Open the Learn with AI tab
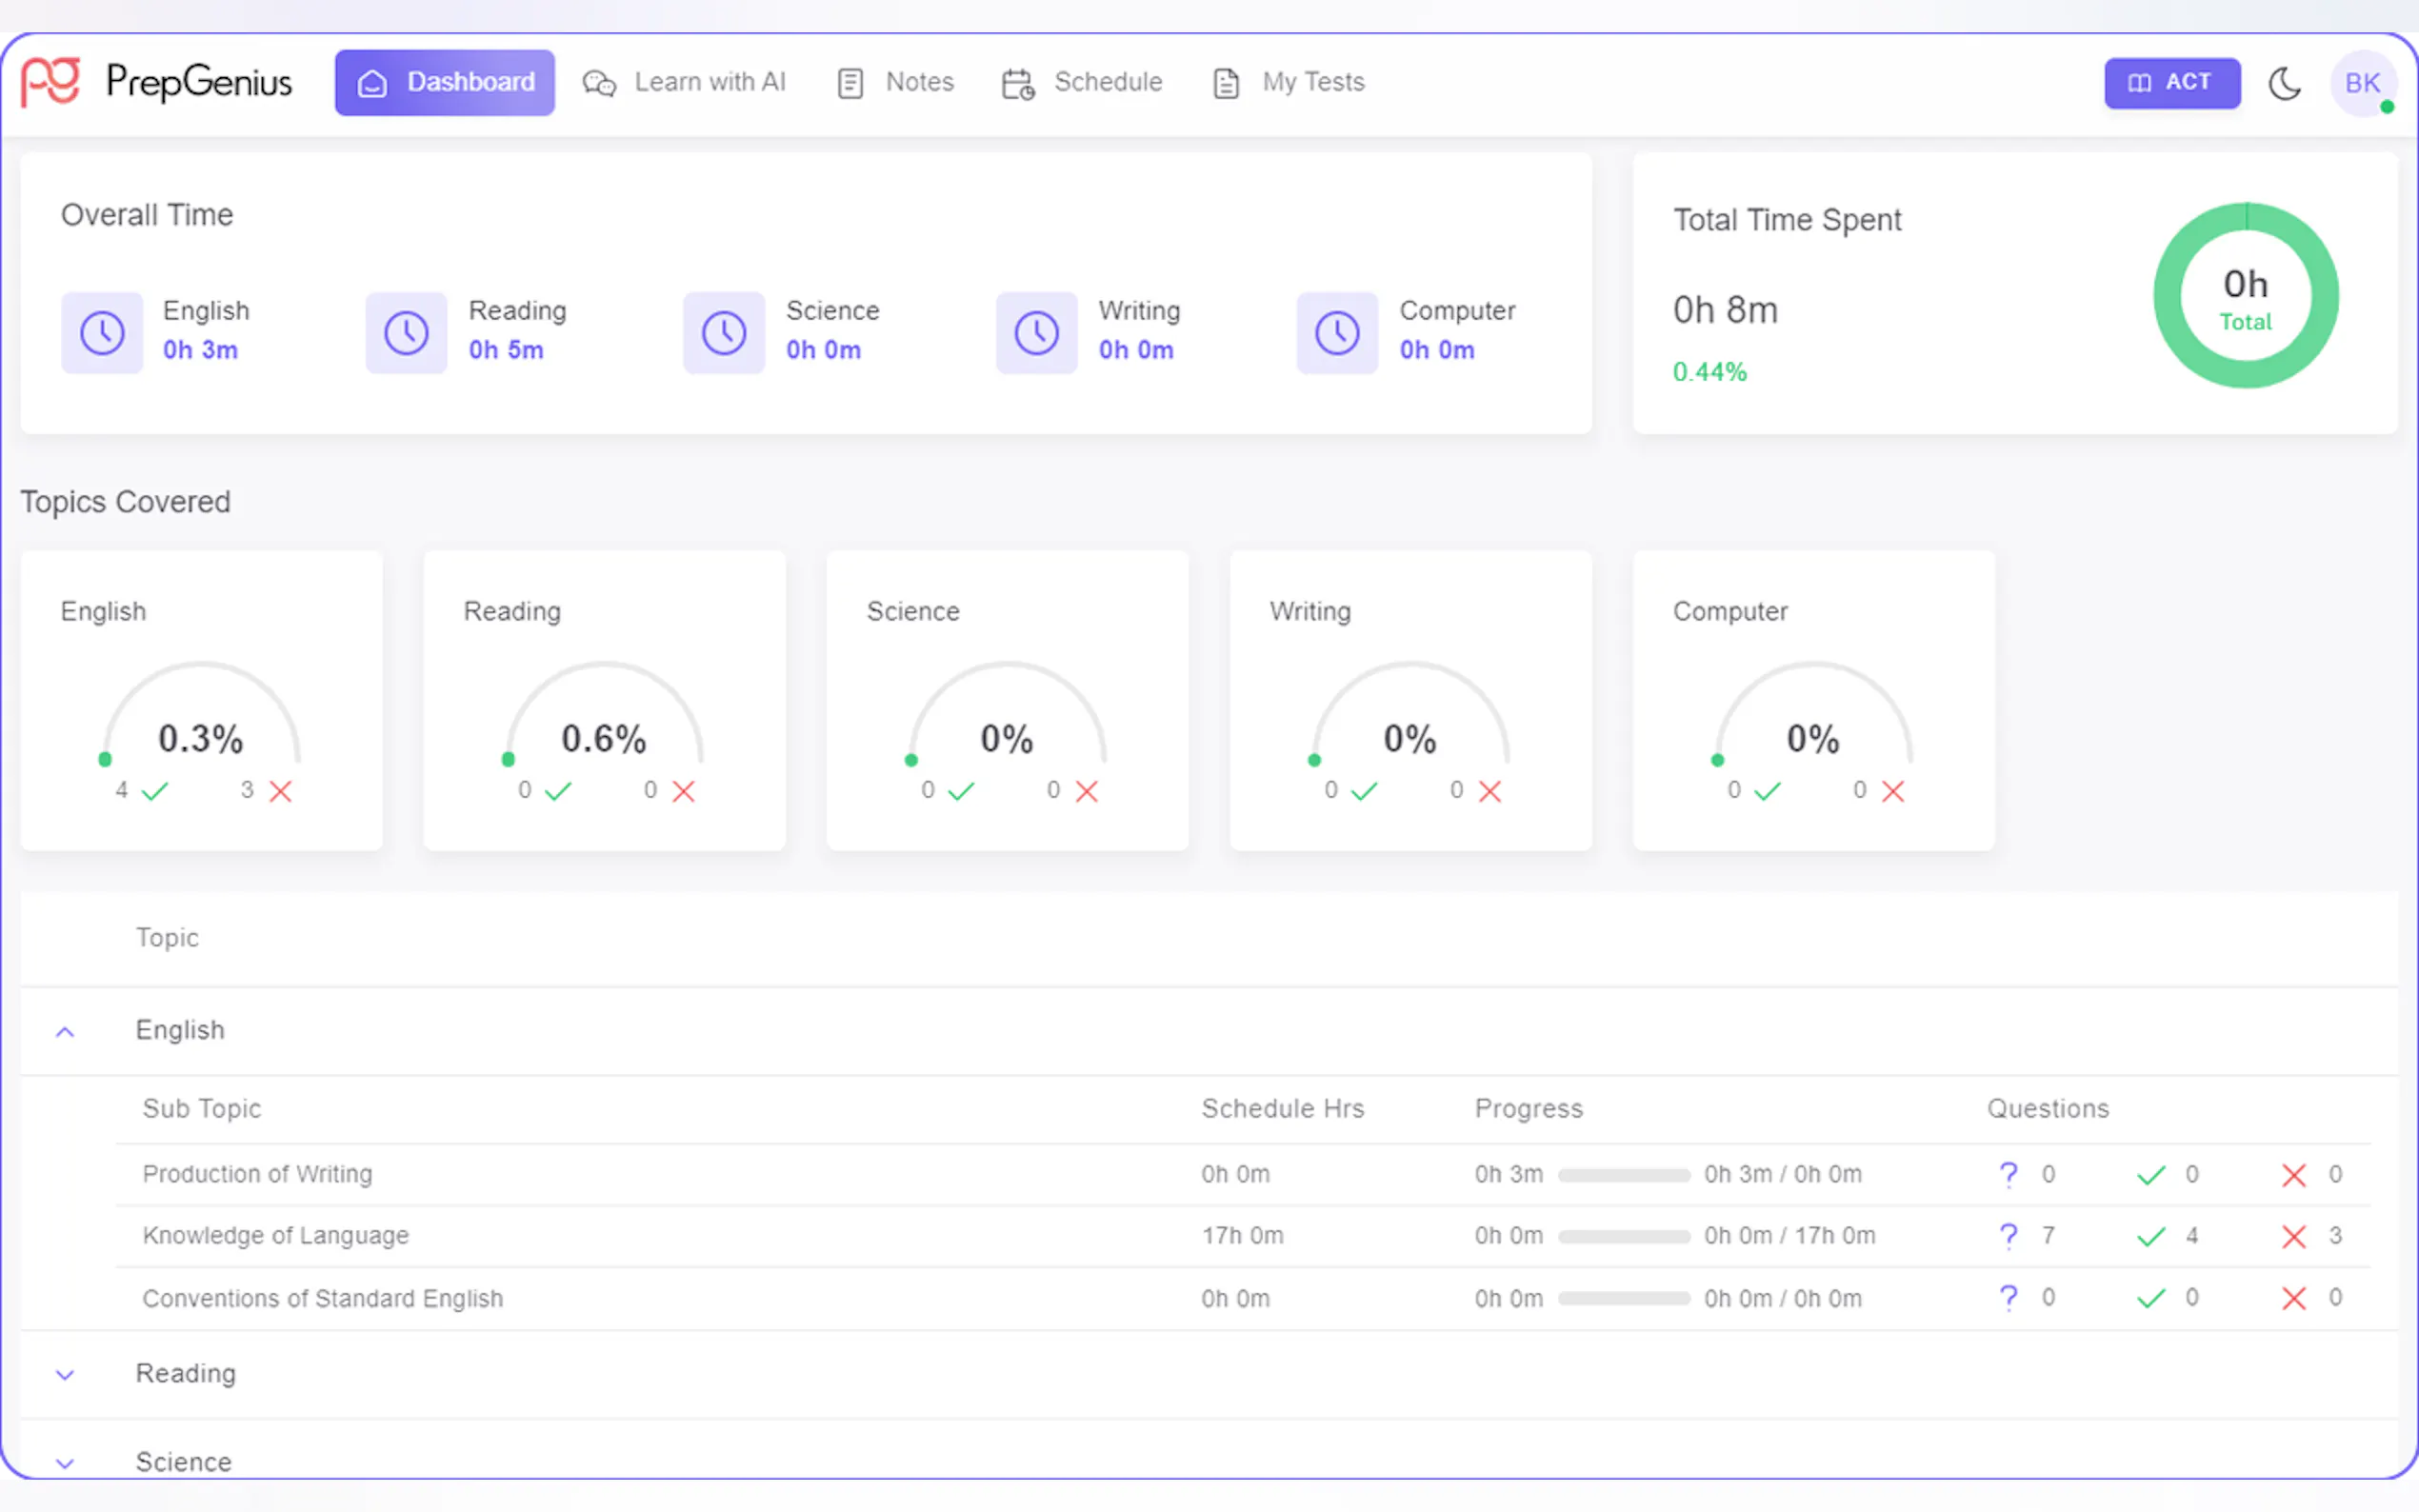 coord(685,82)
